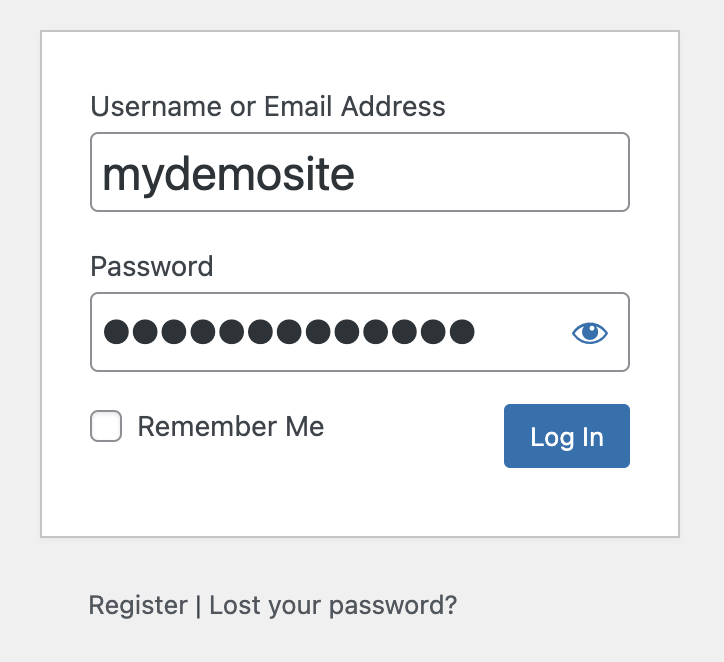Open the Lost your password? link
This screenshot has height=662, width=724.
point(333,605)
